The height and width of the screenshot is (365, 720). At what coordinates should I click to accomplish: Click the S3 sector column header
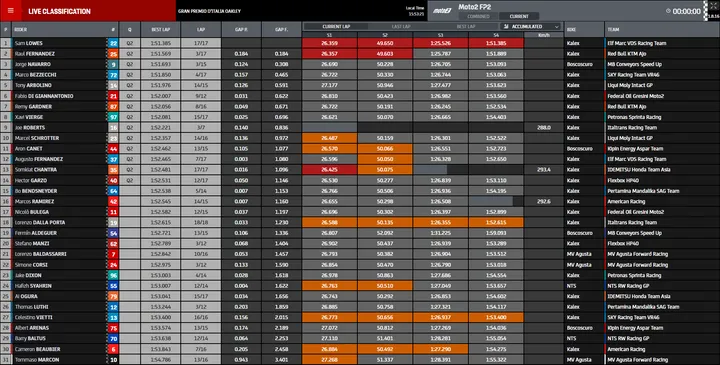pos(440,35)
